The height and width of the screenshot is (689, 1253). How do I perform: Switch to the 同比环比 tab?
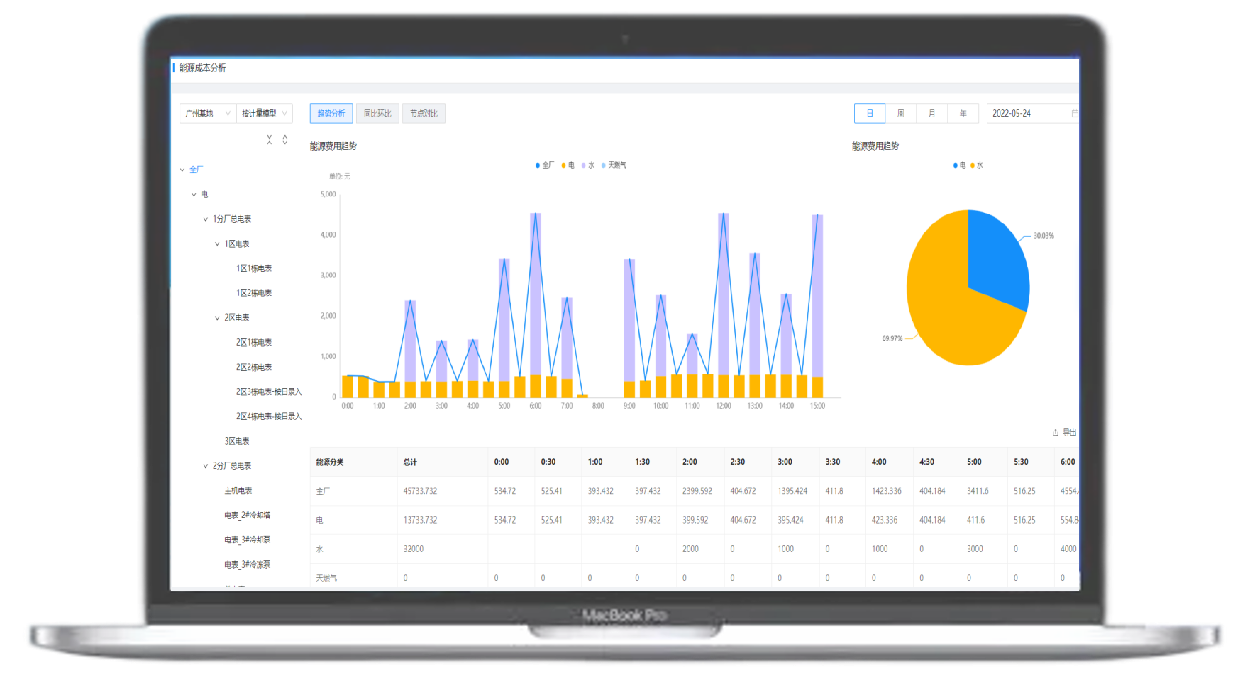[x=378, y=114]
